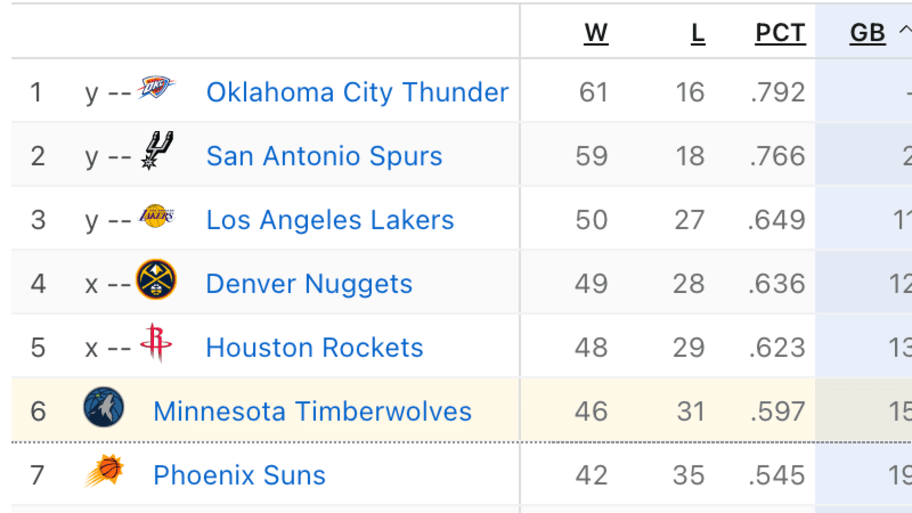The width and height of the screenshot is (912, 513).
Task: Toggle the GB sort direction arrow
Action: 903,31
